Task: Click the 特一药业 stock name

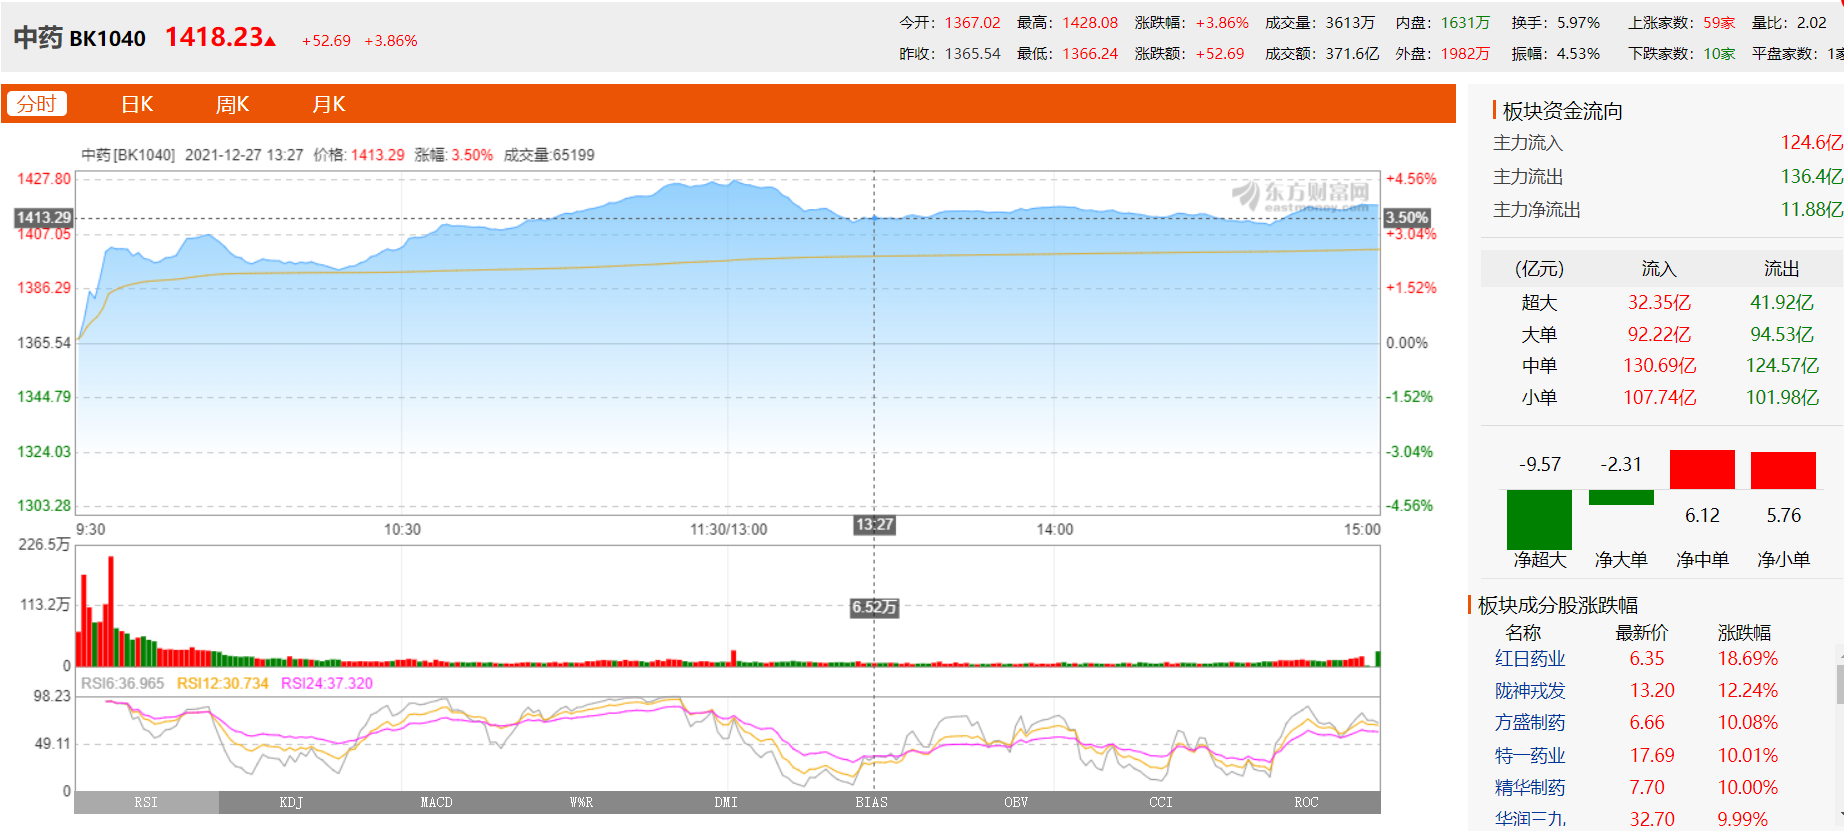Action: (x=1530, y=756)
